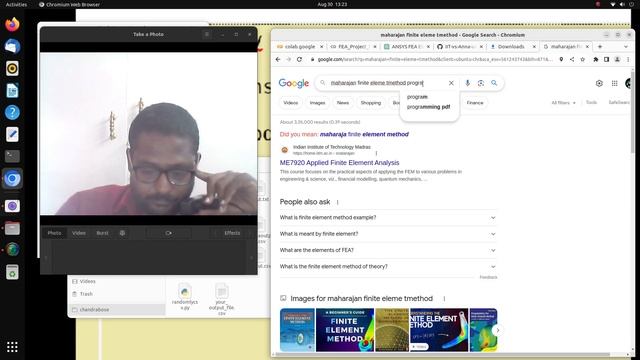This screenshot has width=640, height=360.
Task: Take a photo with the shutter button
Action: pos(169,233)
